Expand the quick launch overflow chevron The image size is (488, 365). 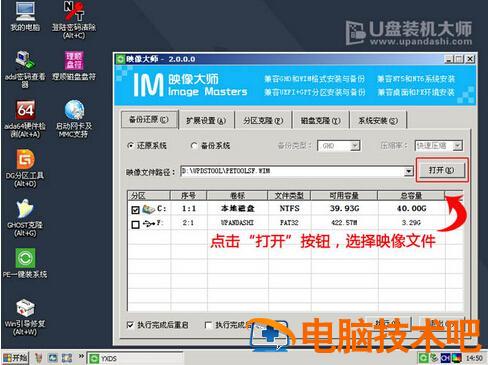pos(81,356)
